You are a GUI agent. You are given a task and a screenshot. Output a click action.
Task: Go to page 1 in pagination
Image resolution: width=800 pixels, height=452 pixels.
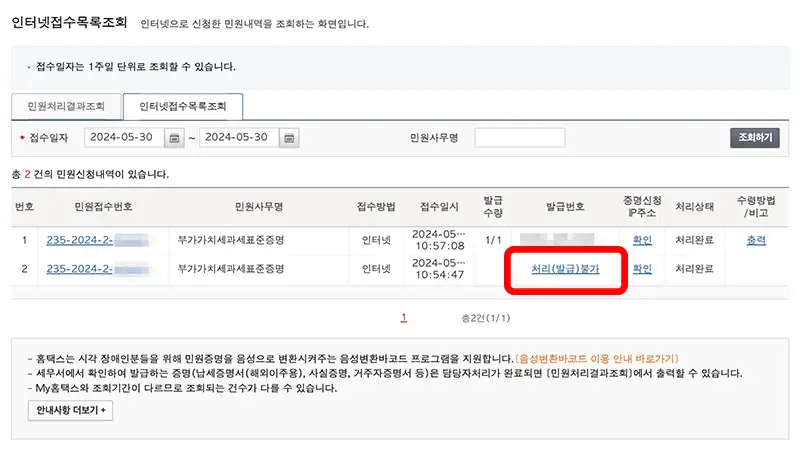pyautogui.click(x=404, y=318)
